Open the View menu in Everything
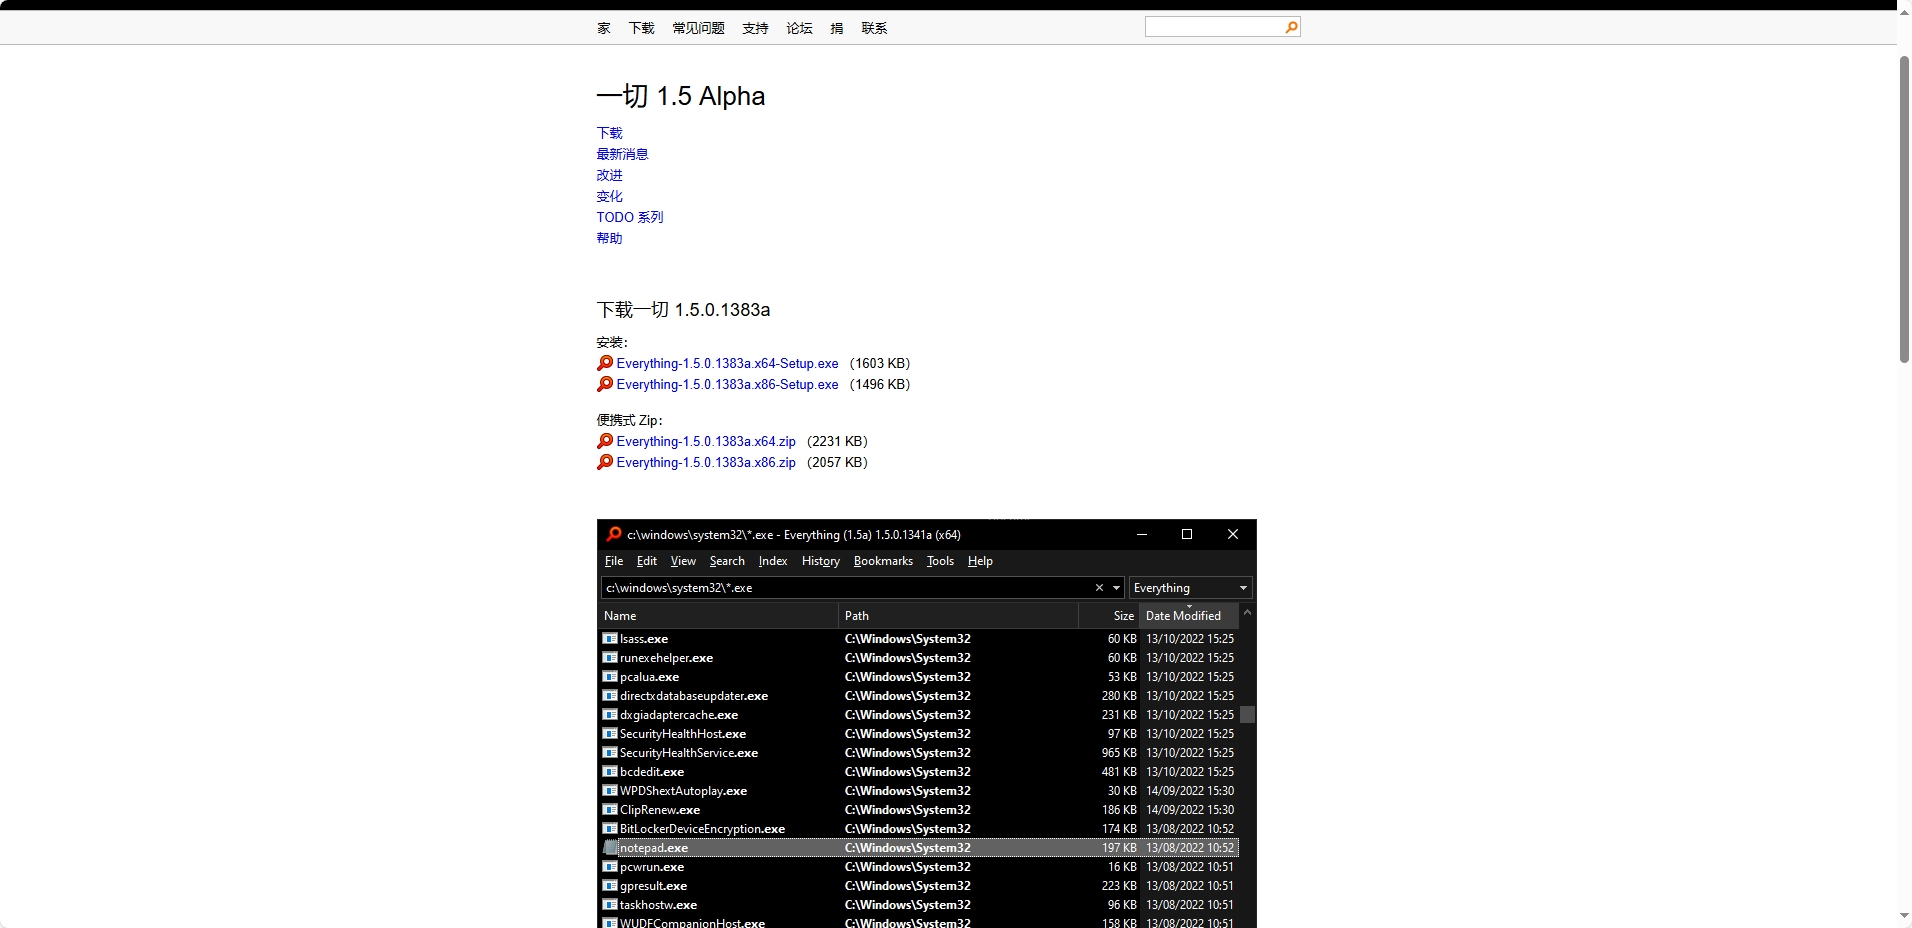 tap(683, 561)
